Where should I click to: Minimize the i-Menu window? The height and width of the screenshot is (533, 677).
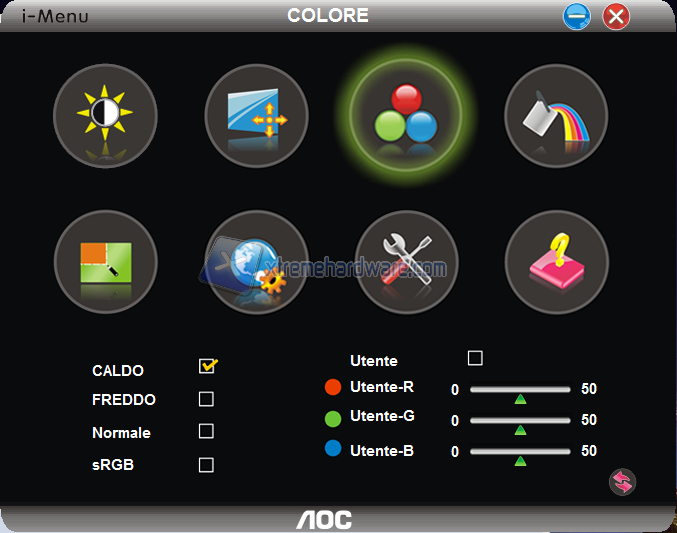pyautogui.click(x=576, y=16)
